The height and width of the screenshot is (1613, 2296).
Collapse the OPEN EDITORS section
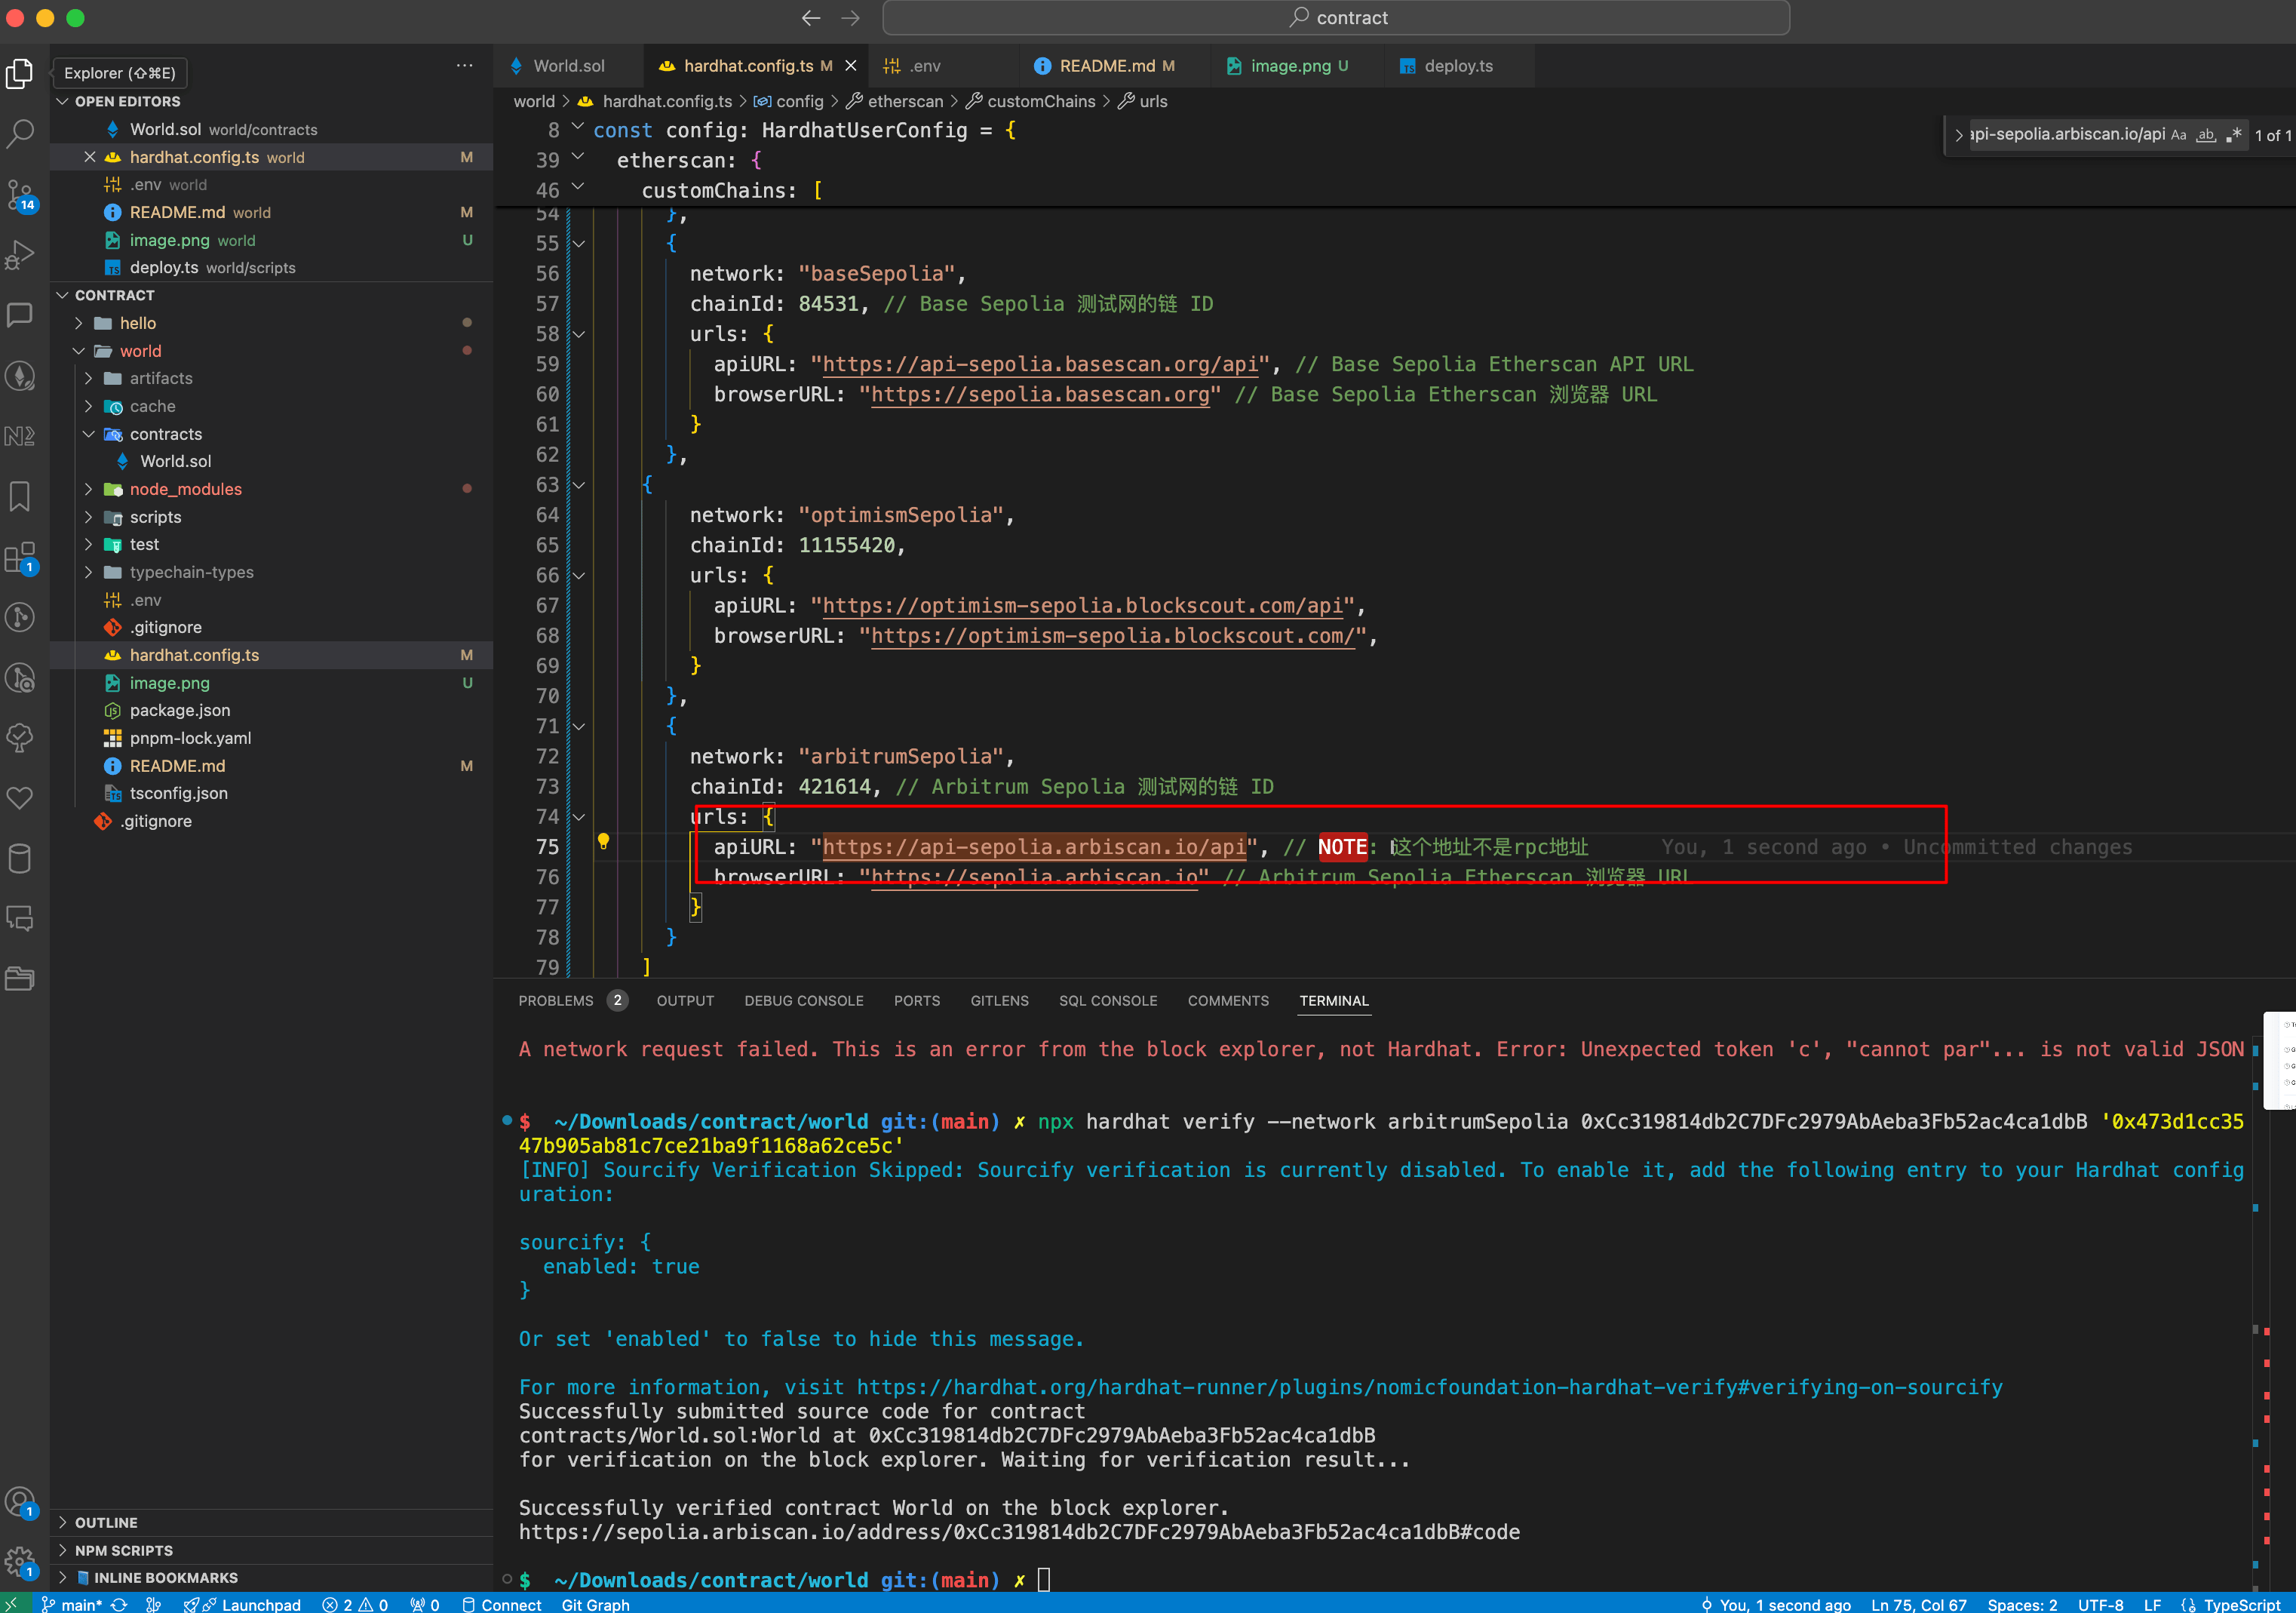(x=63, y=101)
